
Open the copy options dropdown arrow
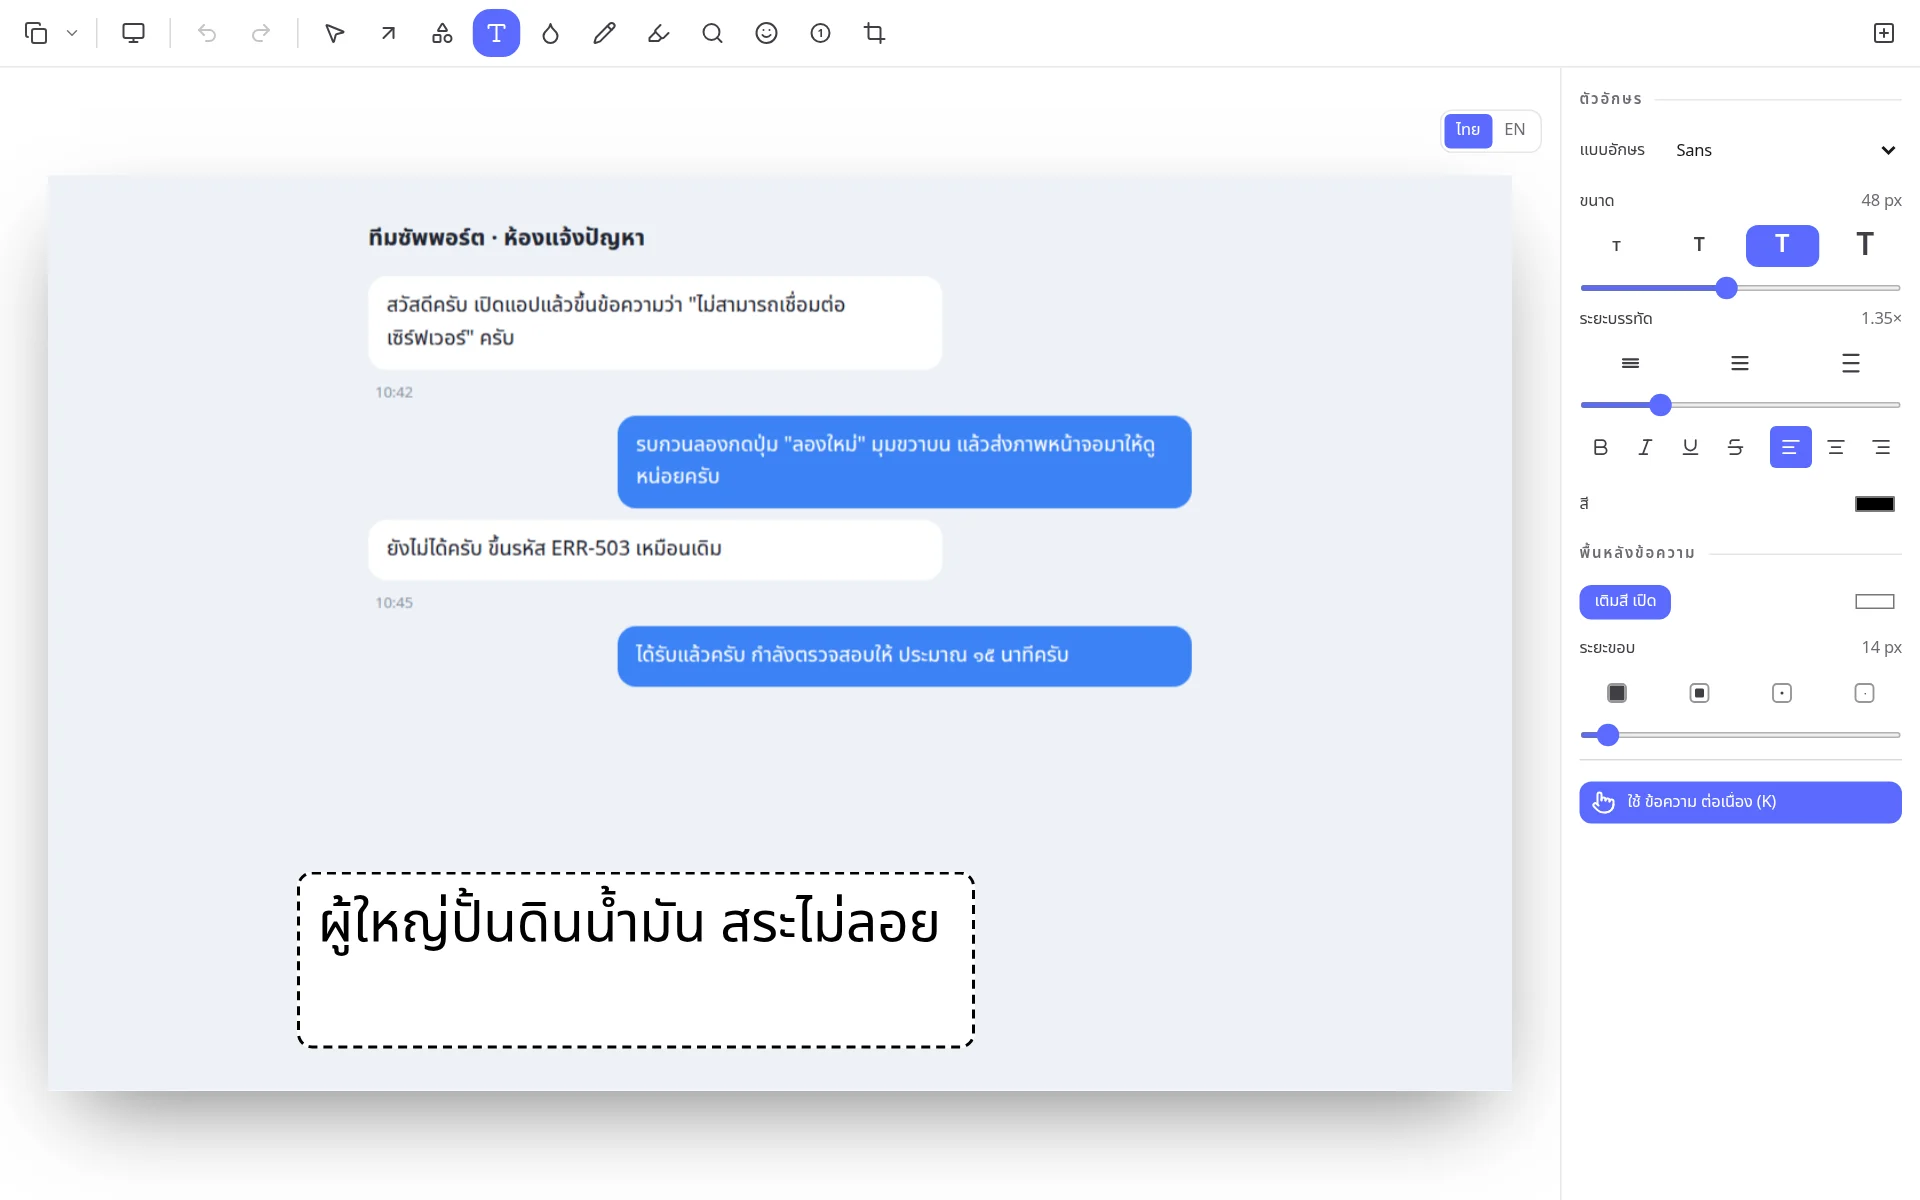[72, 33]
